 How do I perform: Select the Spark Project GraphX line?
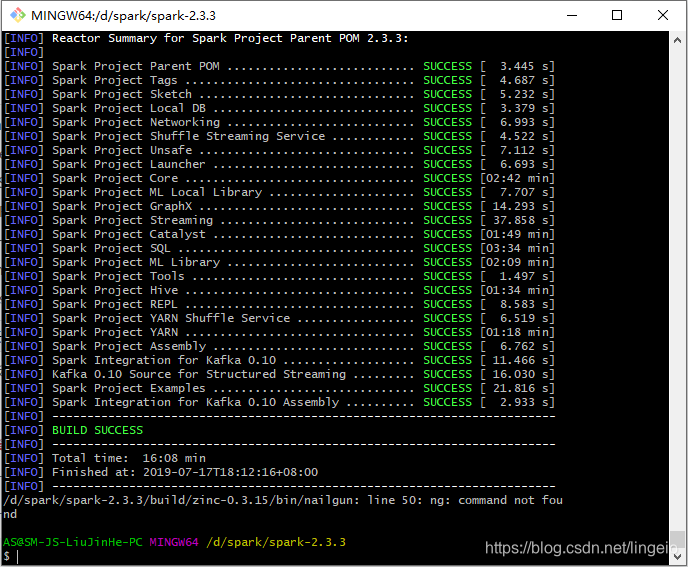click(x=280, y=207)
